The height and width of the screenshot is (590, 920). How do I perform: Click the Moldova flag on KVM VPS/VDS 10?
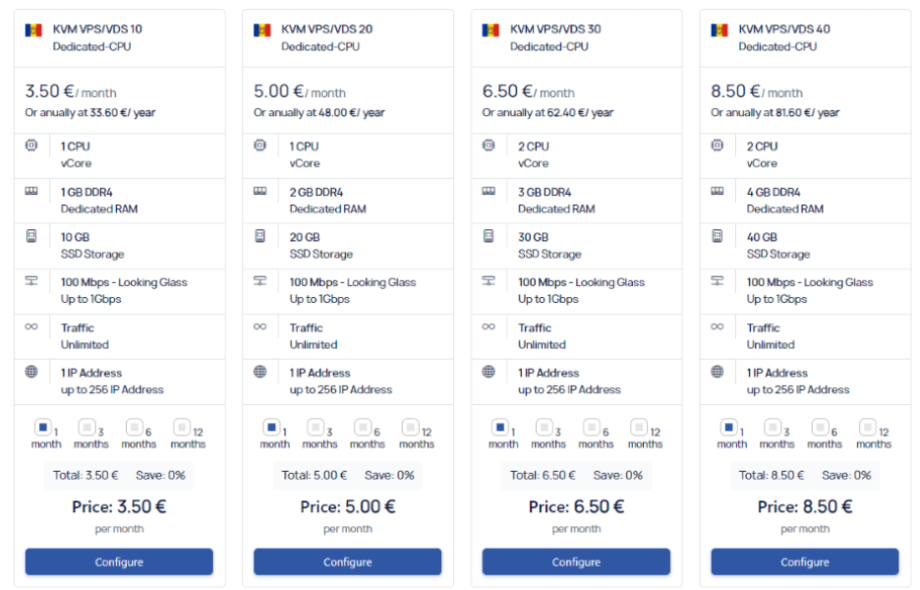[33, 29]
